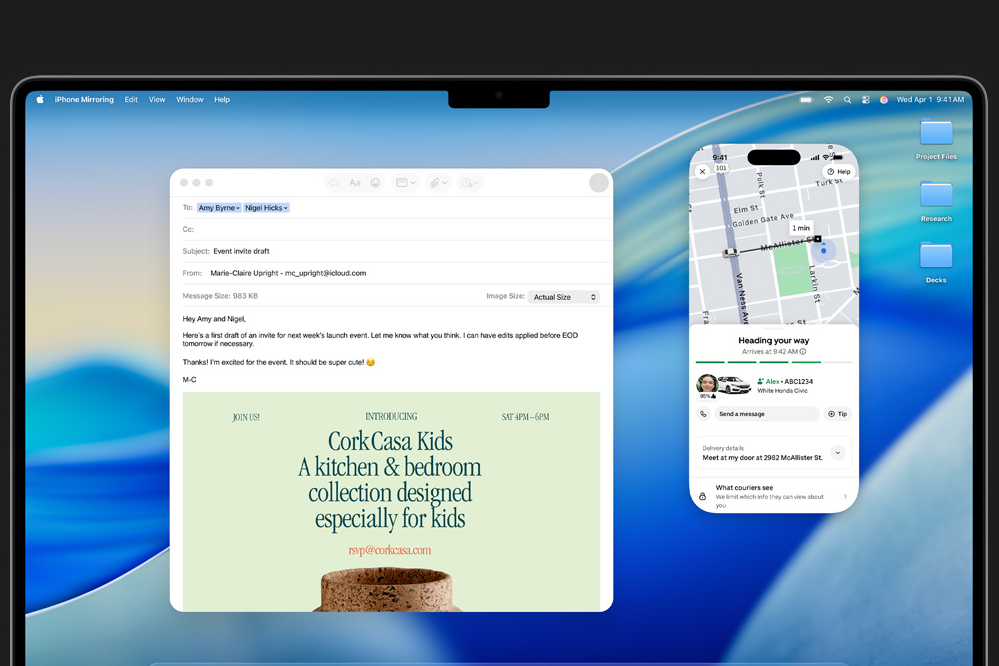The width and height of the screenshot is (999, 666).
Task: Open the emoji picker in Mail toolbar
Action: point(376,183)
